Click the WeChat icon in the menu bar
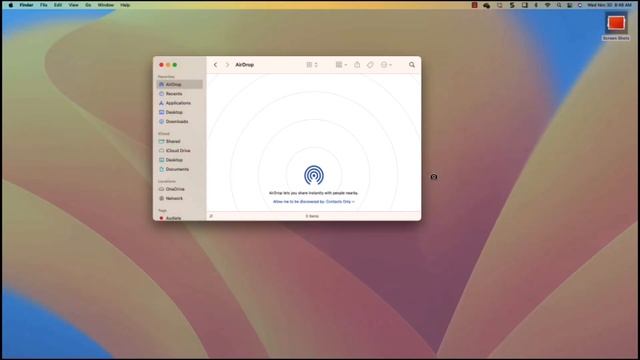 coord(487,5)
